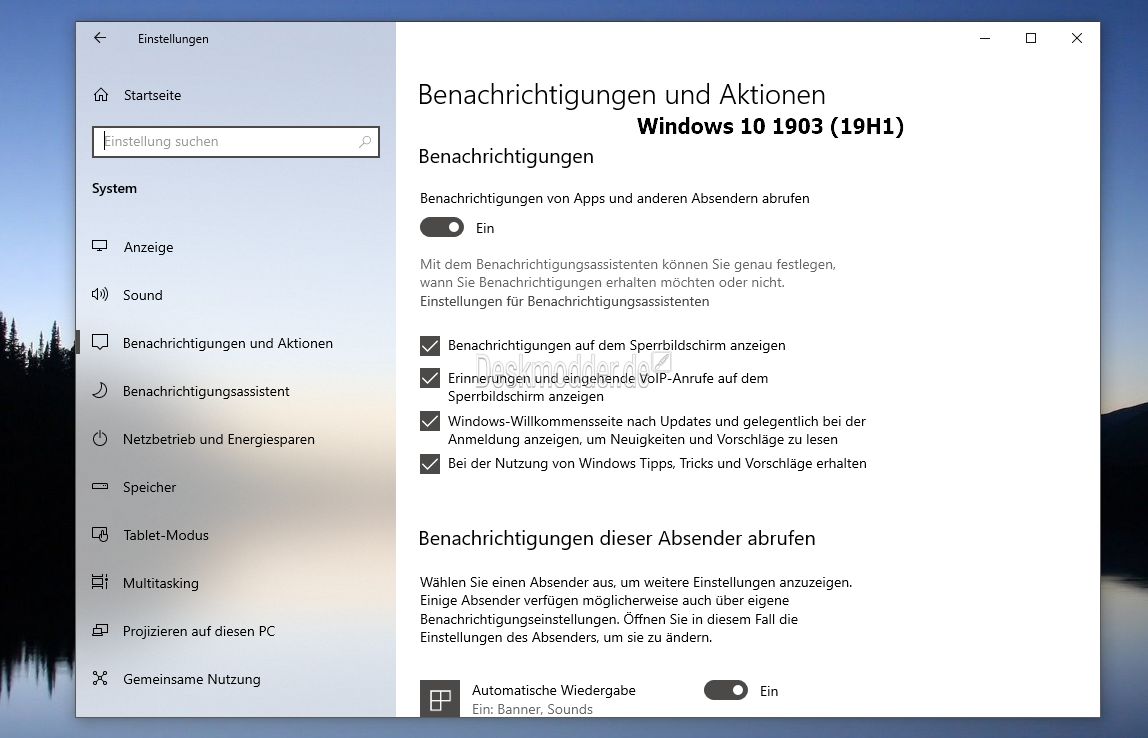The width and height of the screenshot is (1148, 738).
Task: Uncheck Tipps, Tricks und Vorschläge checkbox
Action: pos(430,463)
